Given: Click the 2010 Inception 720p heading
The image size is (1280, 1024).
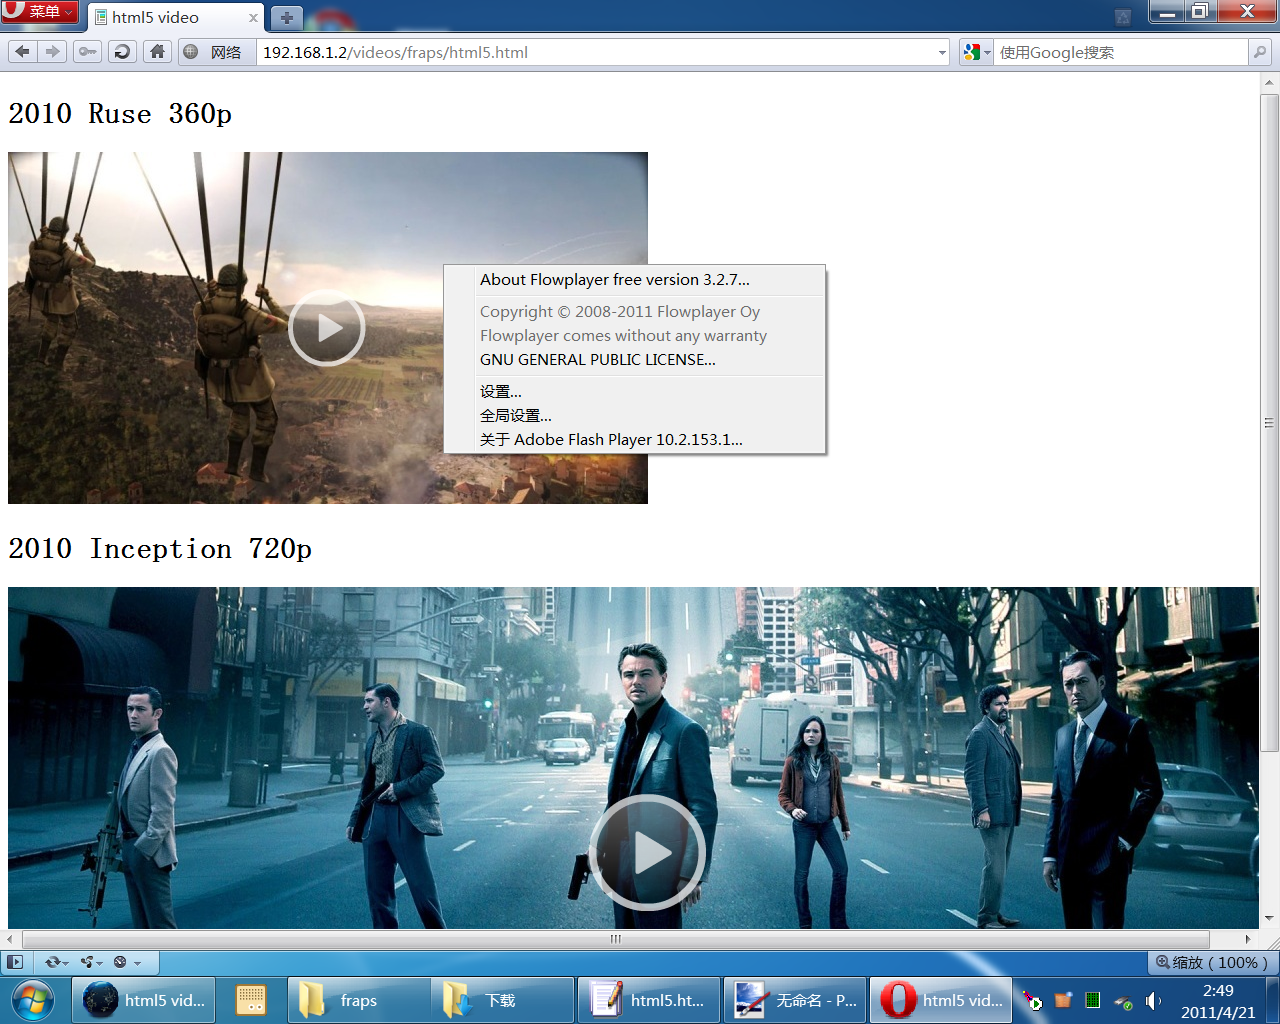Looking at the screenshot, I should (x=160, y=549).
